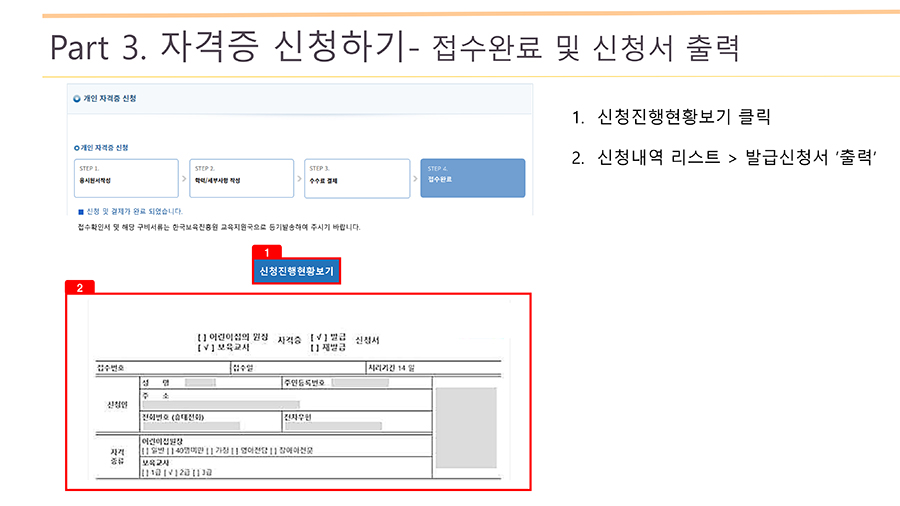Toggle the checked 보육교사 box in the form title
Screen dimensions: 900x506
point(205,348)
